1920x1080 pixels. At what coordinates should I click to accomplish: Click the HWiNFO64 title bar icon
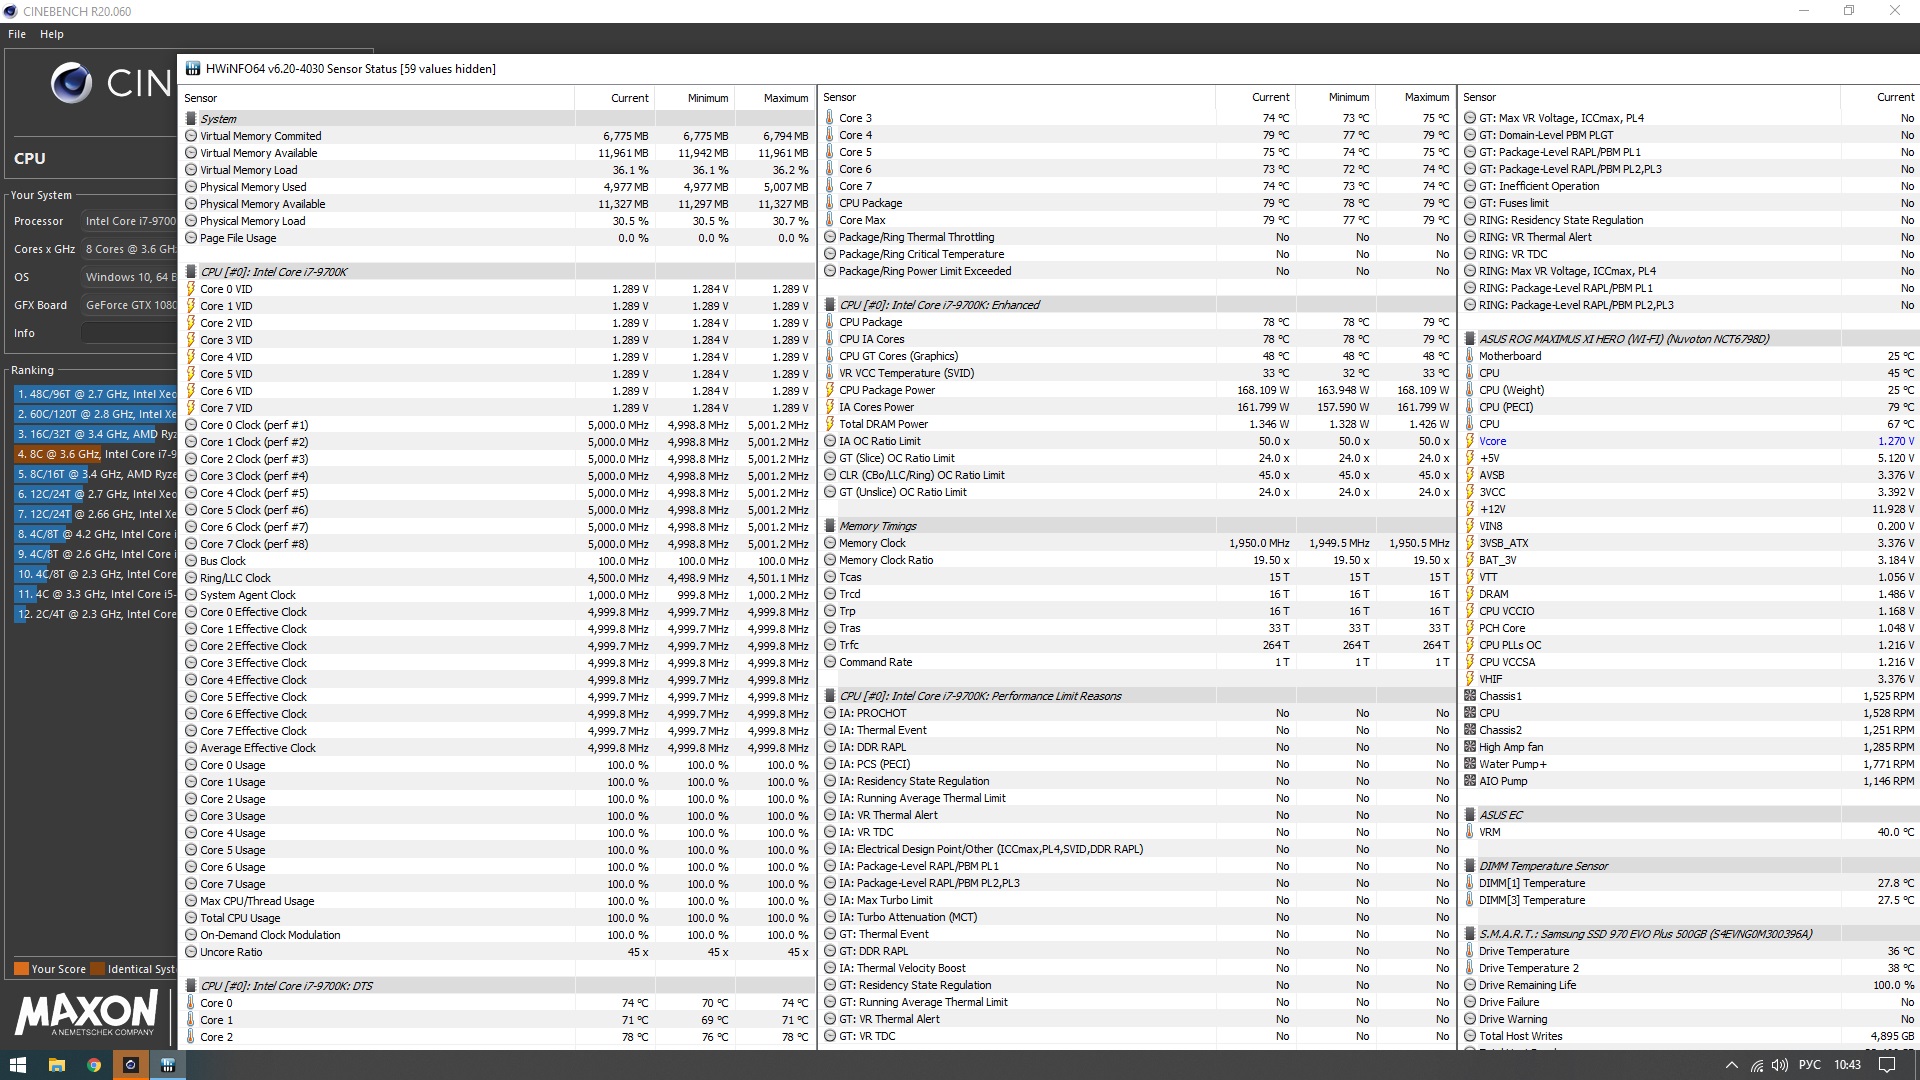[x=193, y=69]
